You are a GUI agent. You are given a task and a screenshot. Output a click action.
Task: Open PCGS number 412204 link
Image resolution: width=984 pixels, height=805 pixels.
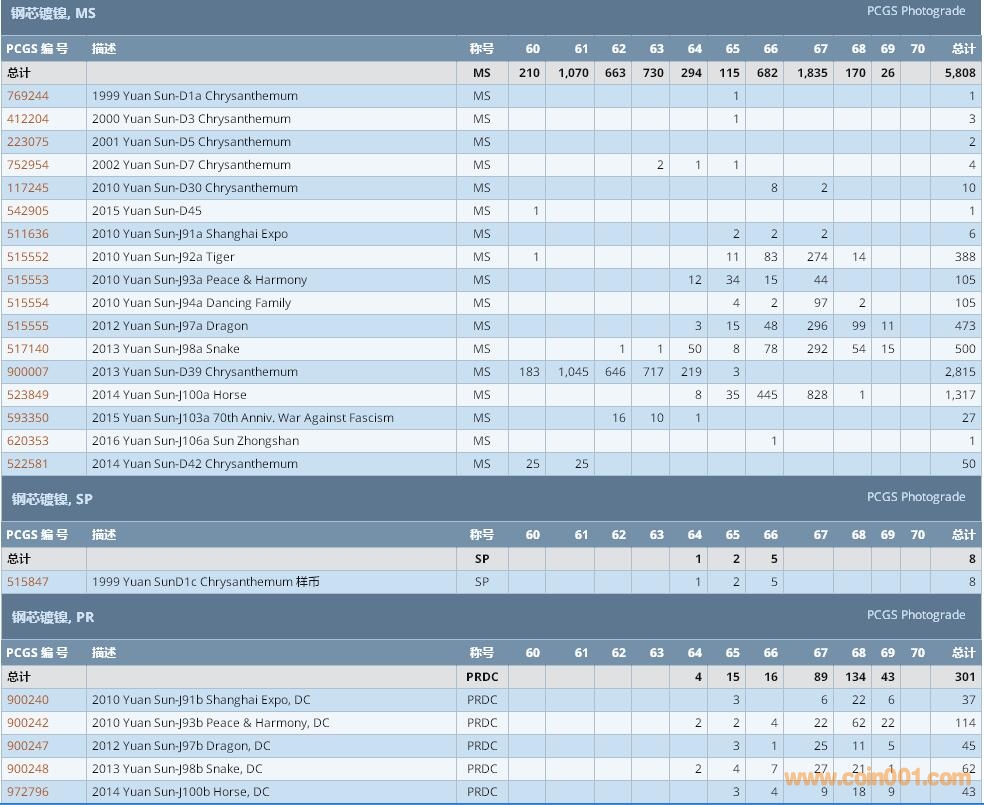[x=27, y=119]
